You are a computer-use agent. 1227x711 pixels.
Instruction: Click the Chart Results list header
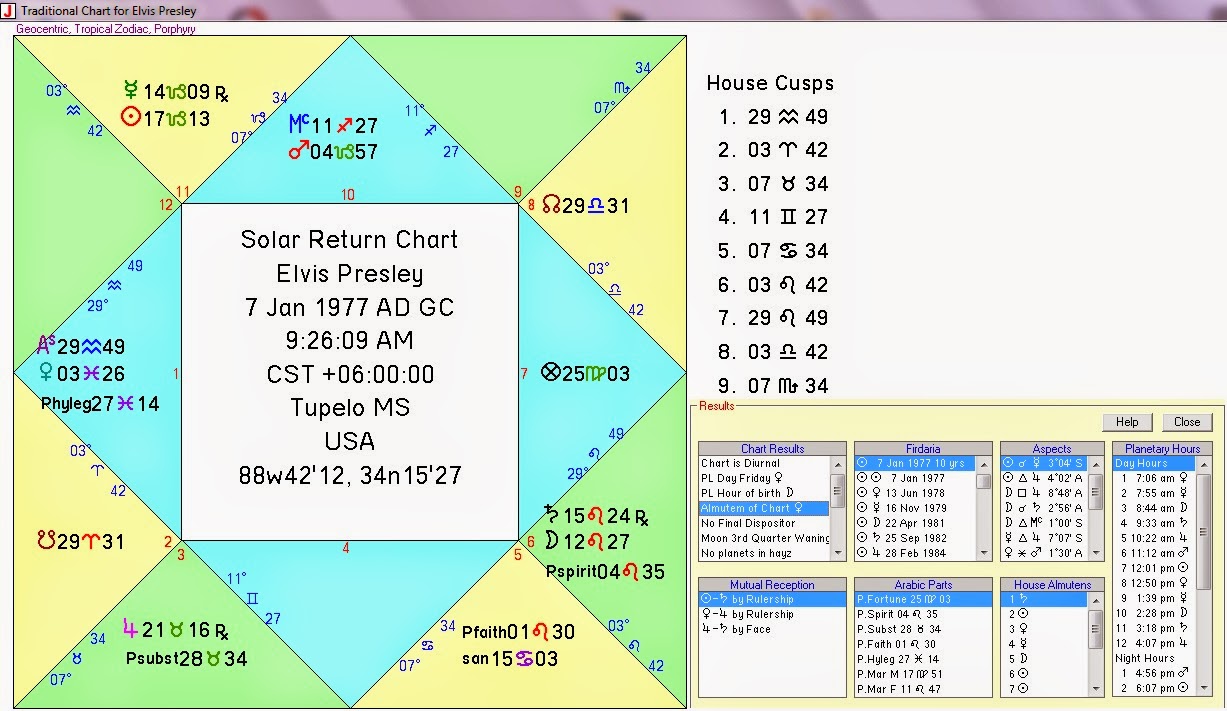[773, 449]
